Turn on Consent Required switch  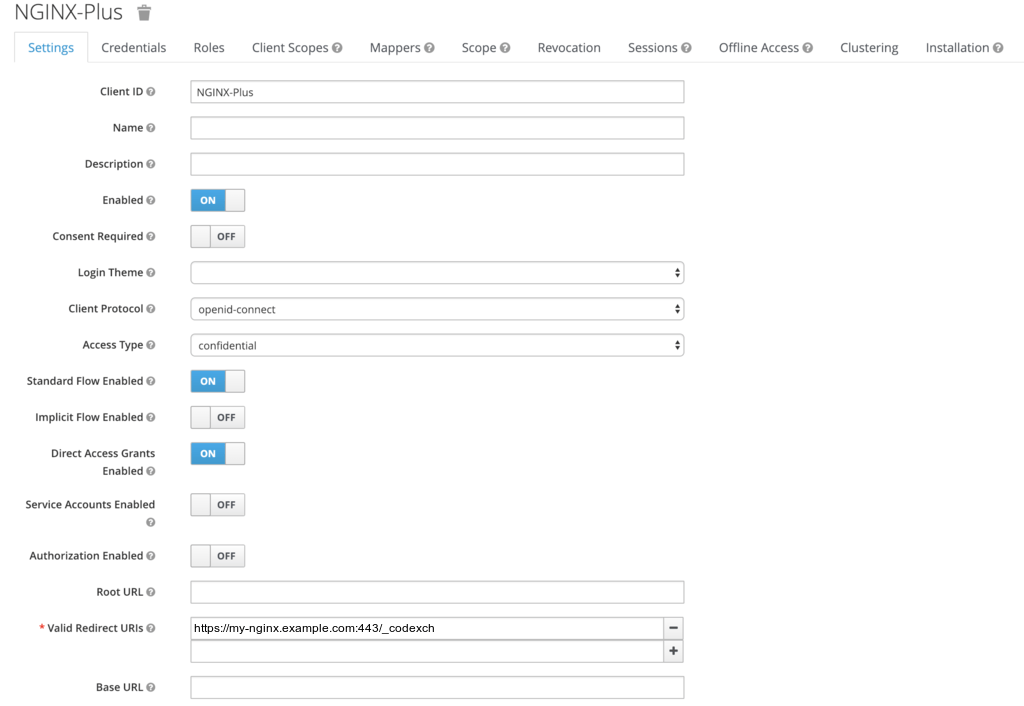pos(217,237)
